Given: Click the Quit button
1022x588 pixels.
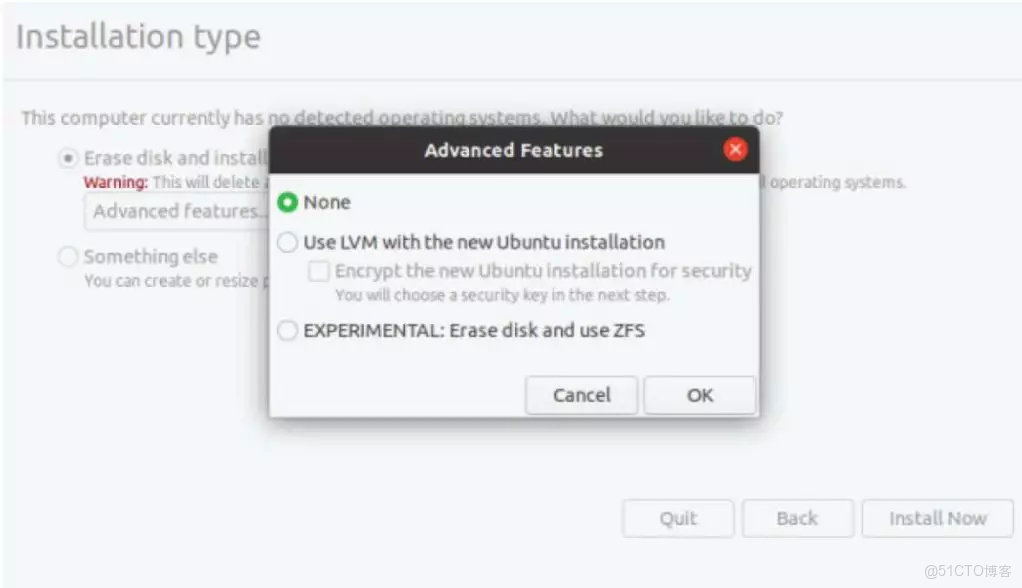Looking at the screenshot, I should pos(678,518).
